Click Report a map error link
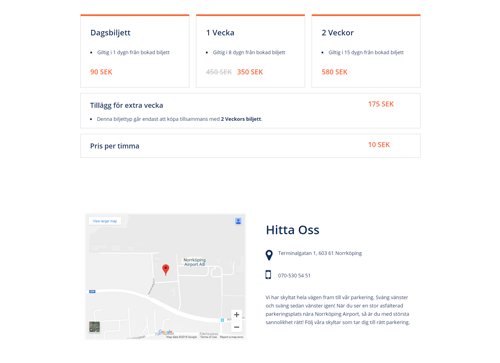 231,337
